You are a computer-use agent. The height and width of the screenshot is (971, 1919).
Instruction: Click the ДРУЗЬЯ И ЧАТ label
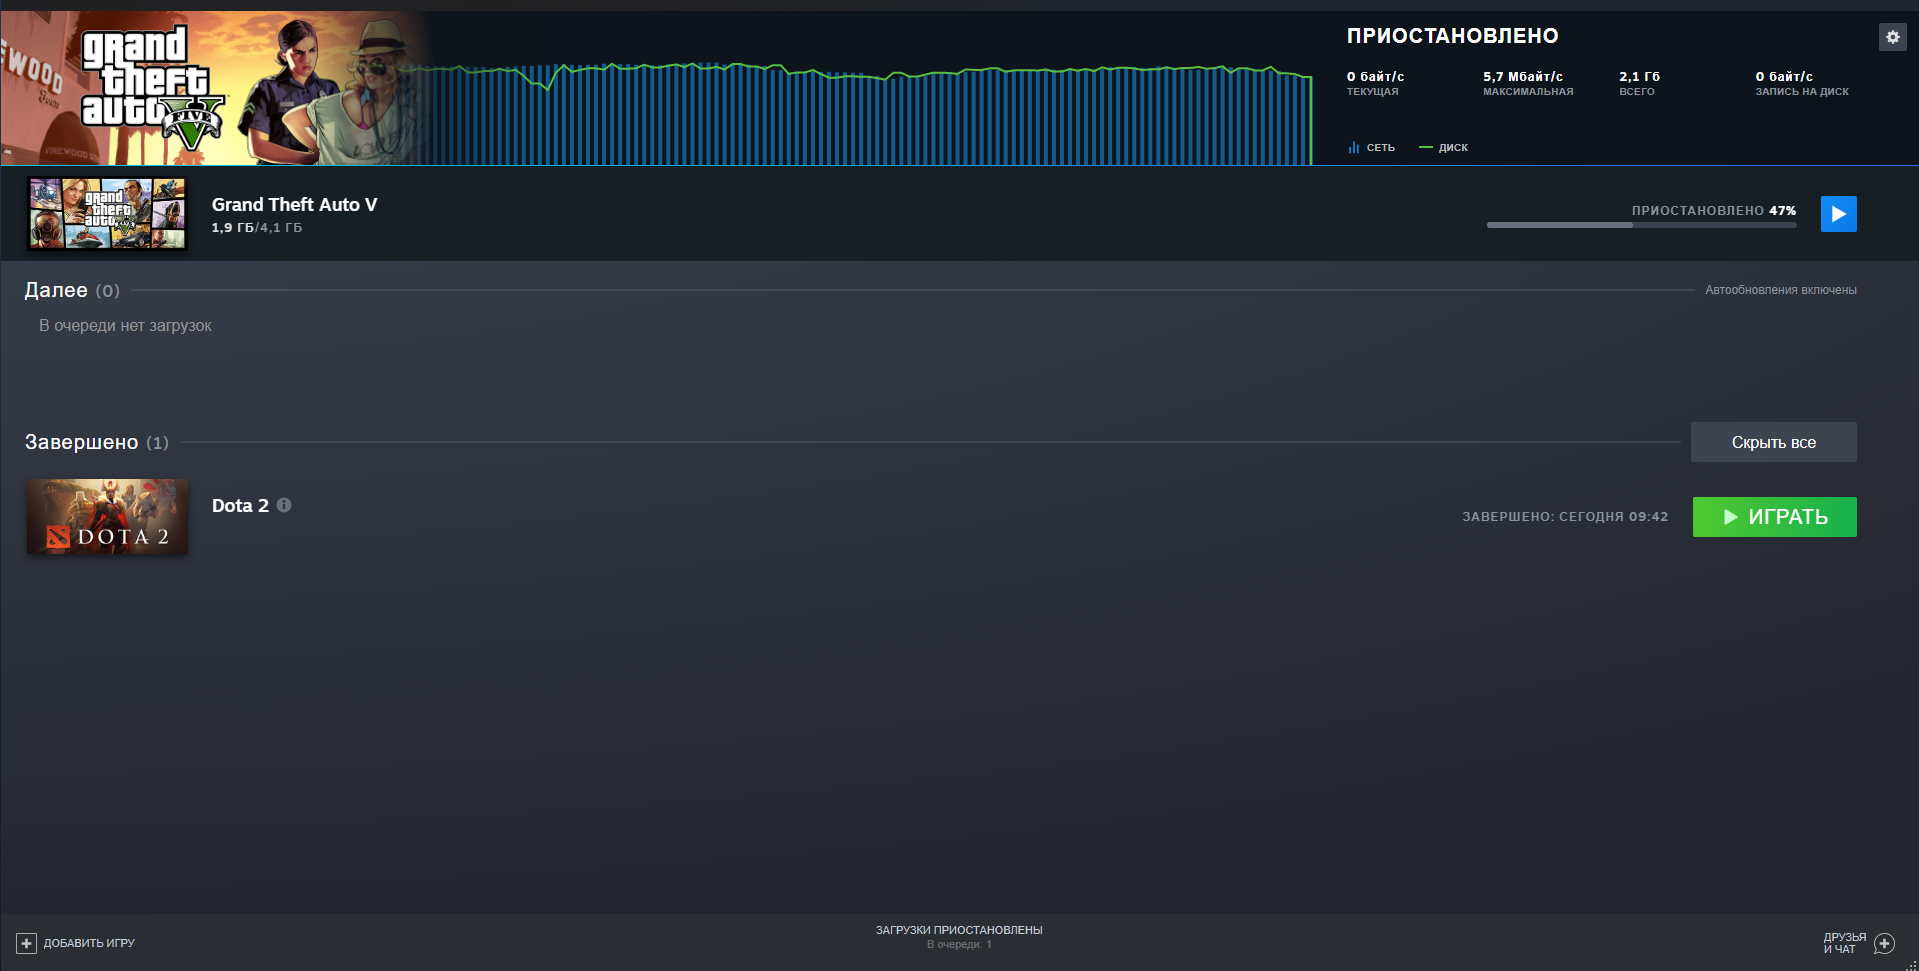point(1844,943)
